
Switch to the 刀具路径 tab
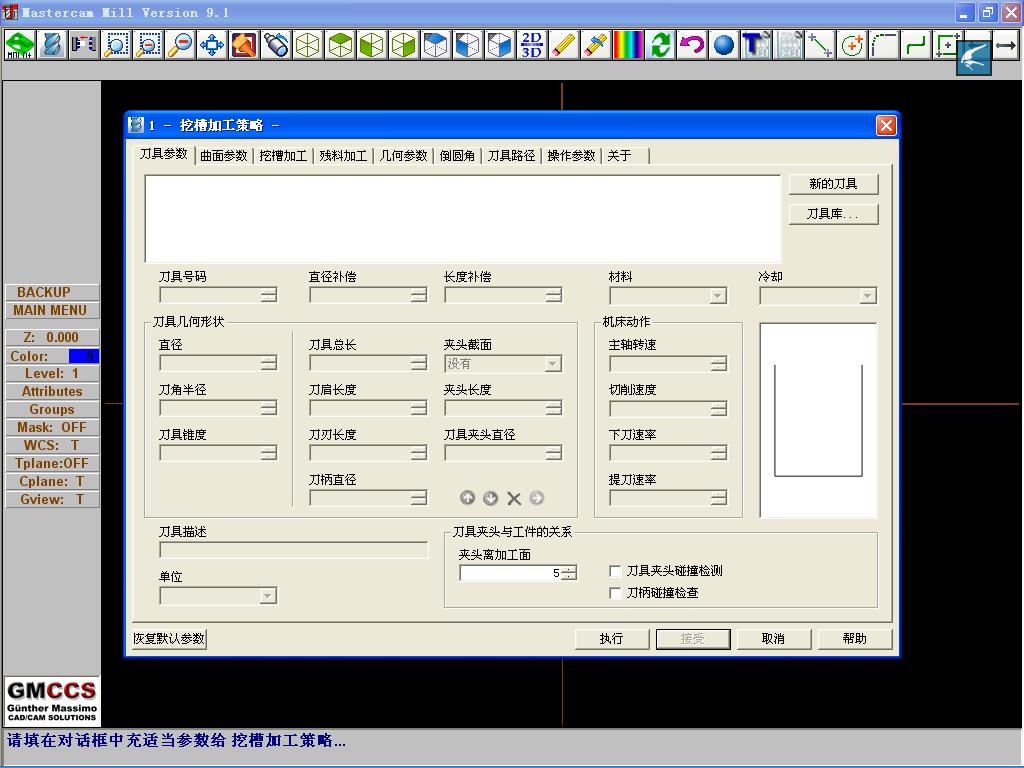(511, 155)
